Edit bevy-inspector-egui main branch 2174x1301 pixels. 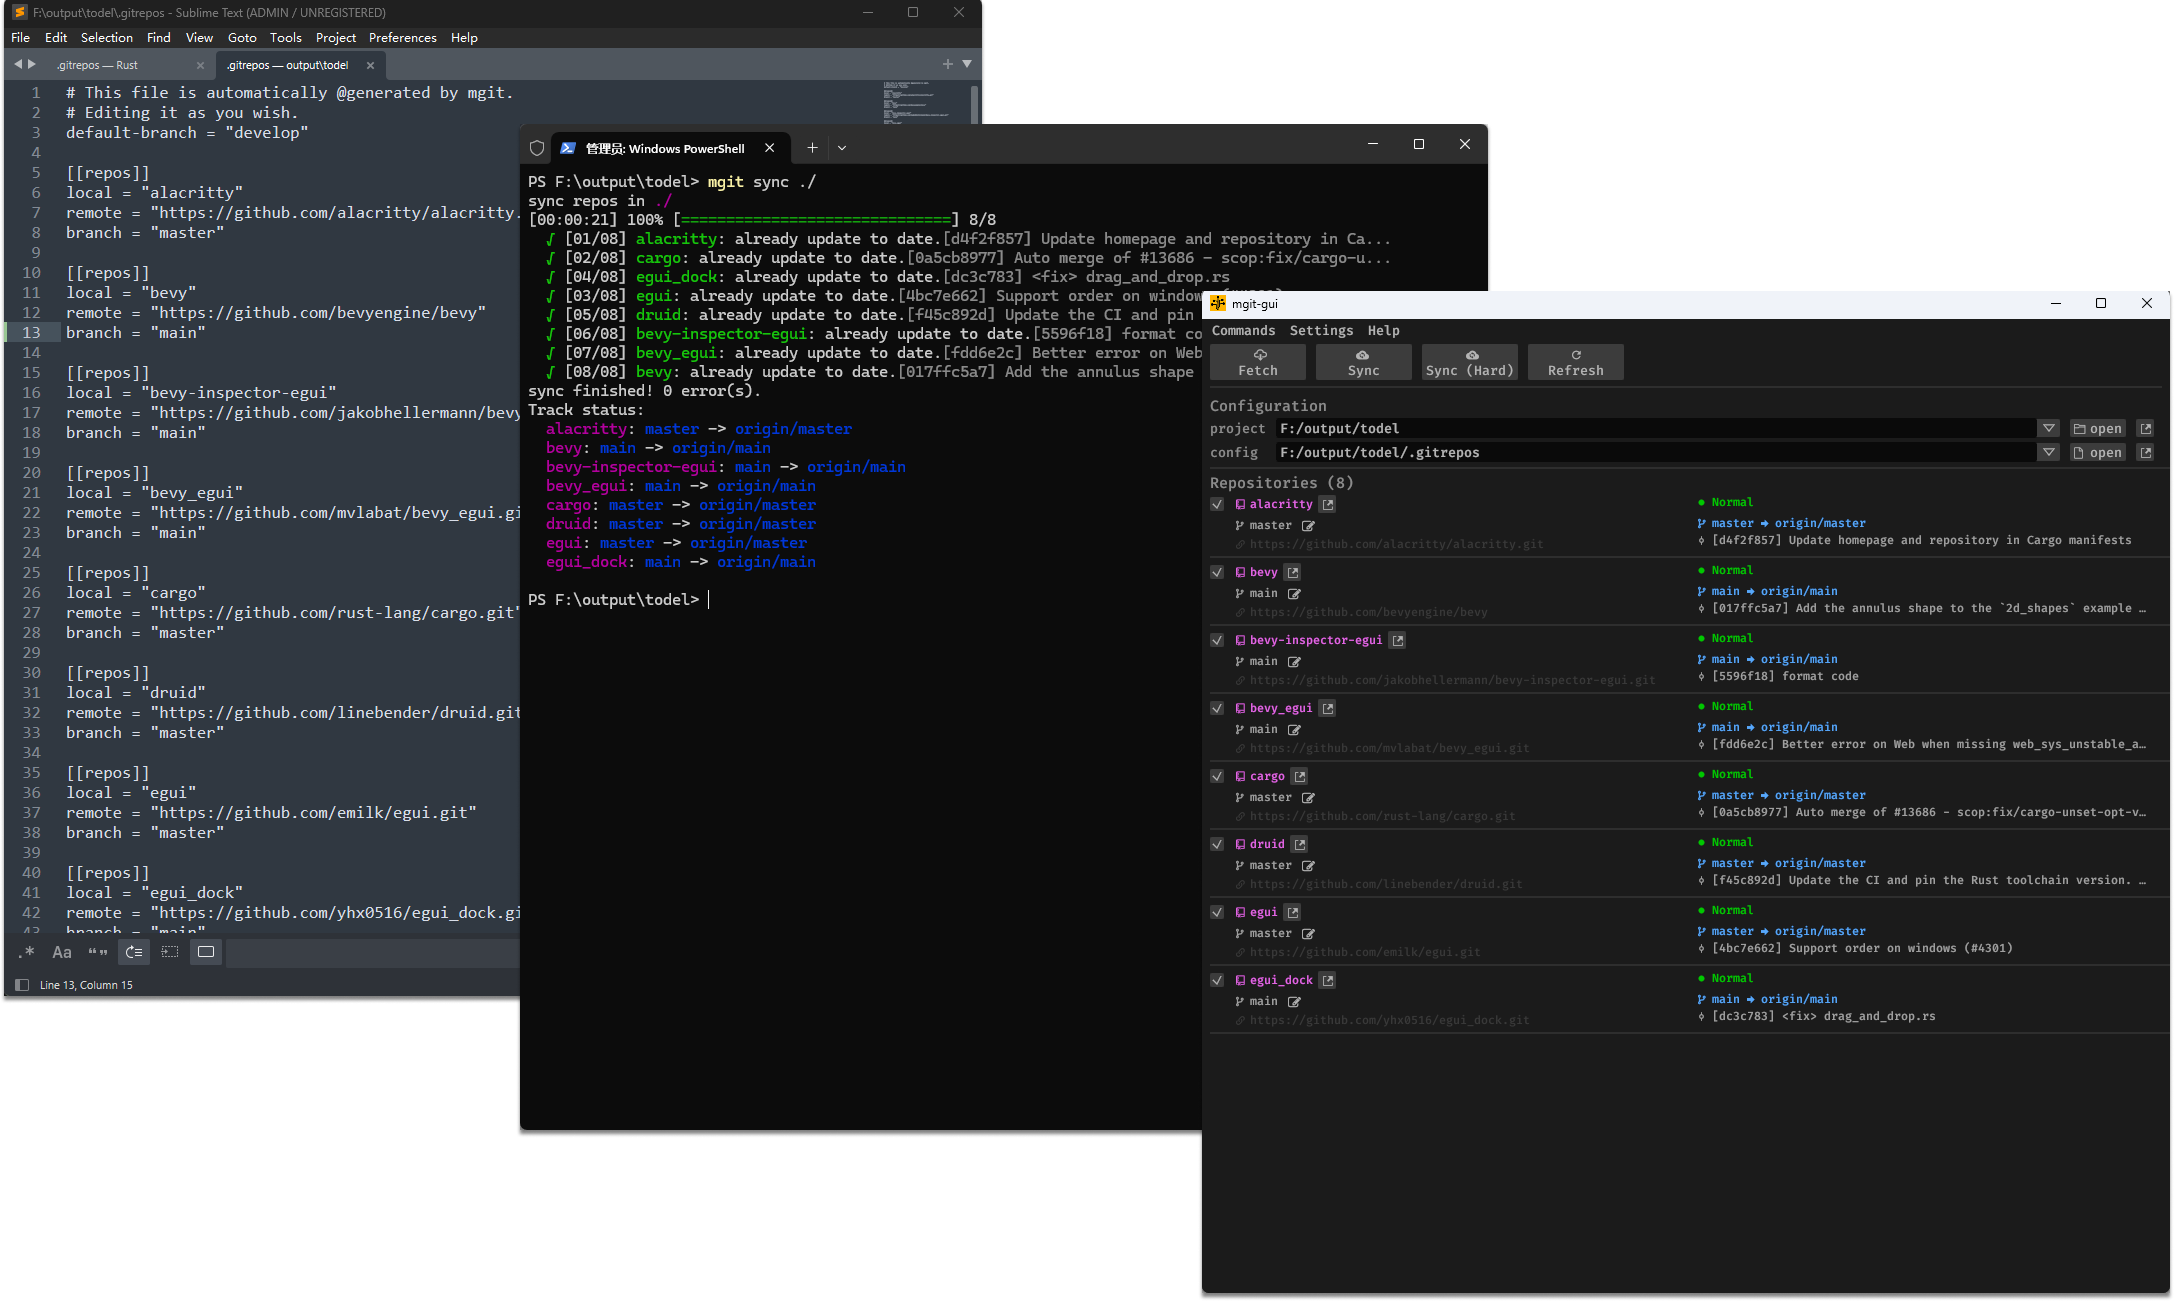click(x=1294, y=662)
